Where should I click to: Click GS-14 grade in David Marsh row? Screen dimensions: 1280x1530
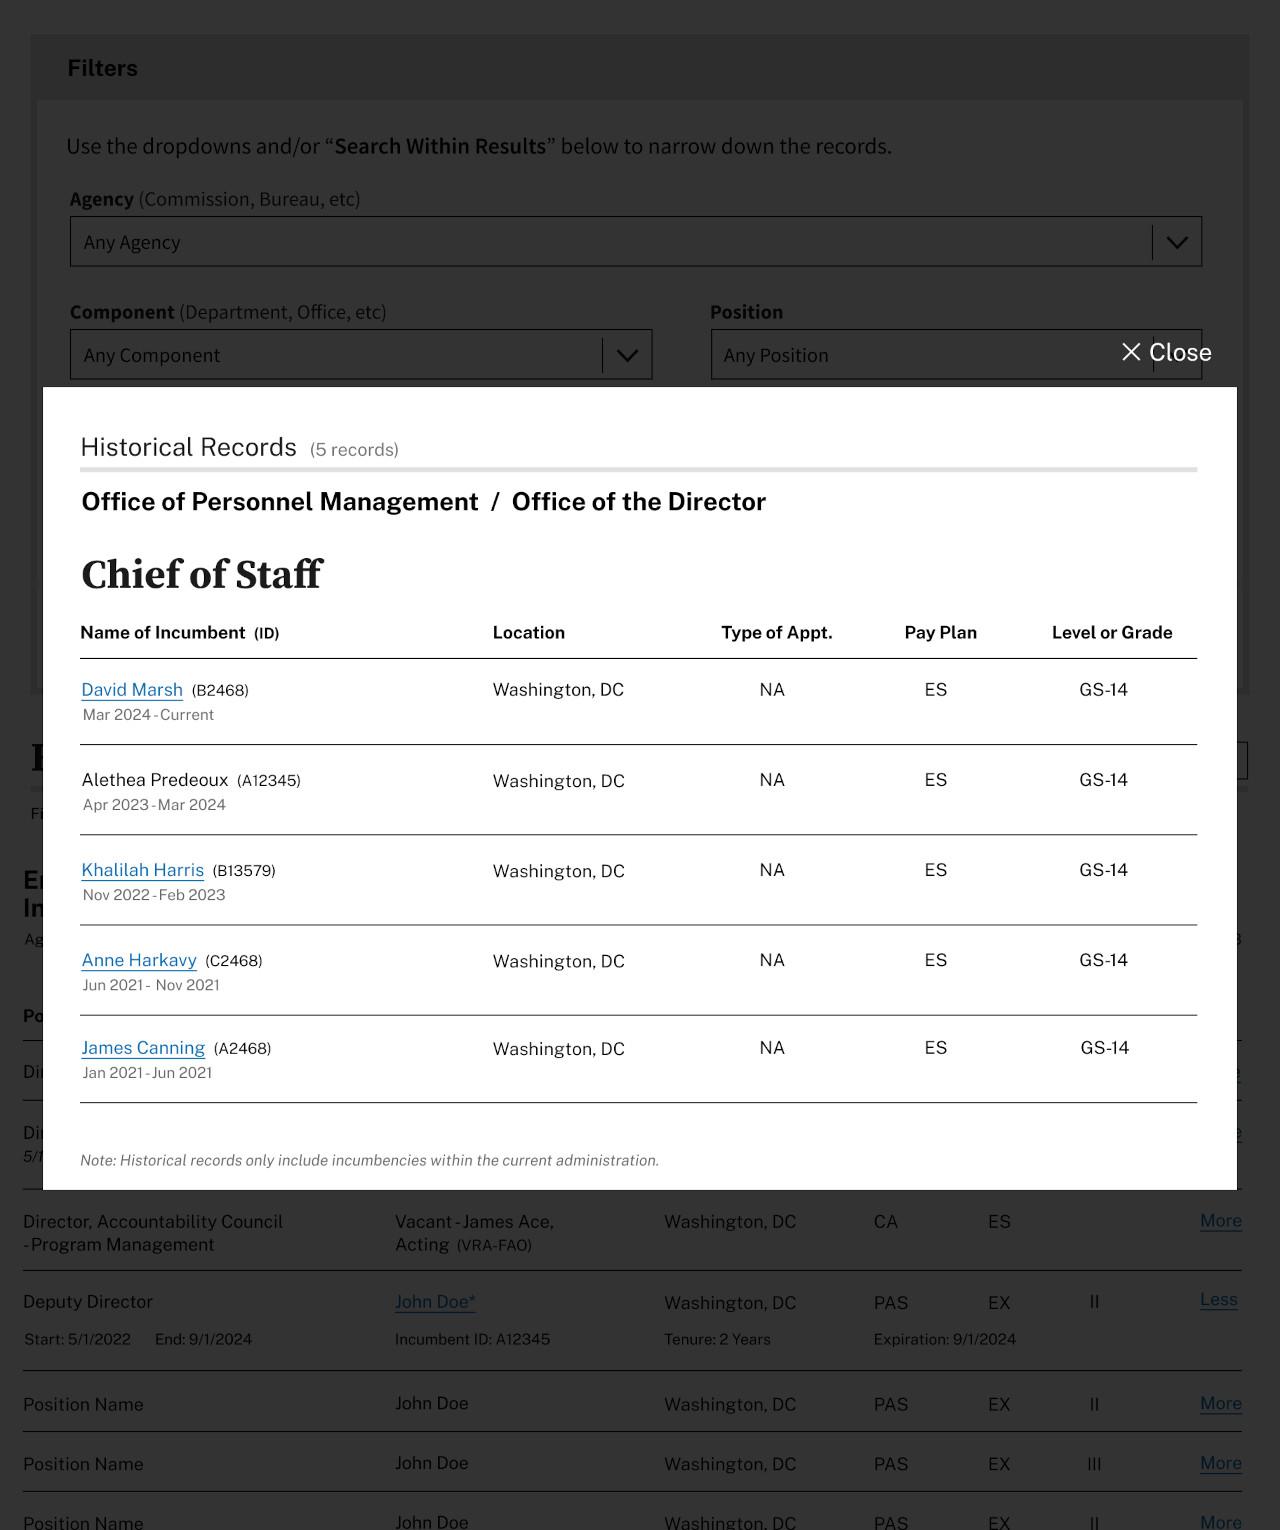click(1104, 689)
